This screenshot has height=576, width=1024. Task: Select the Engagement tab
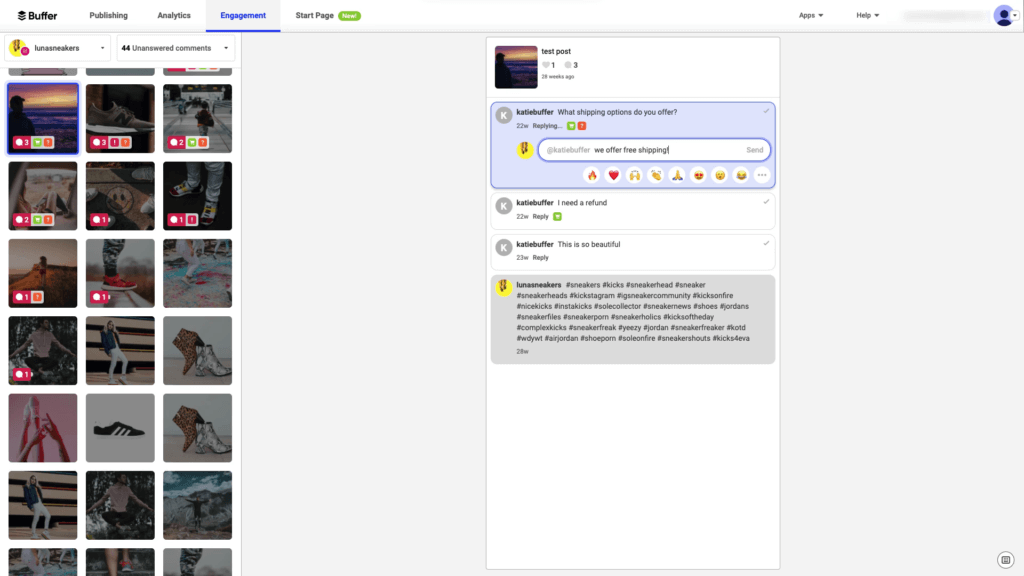tap(243, 15)
